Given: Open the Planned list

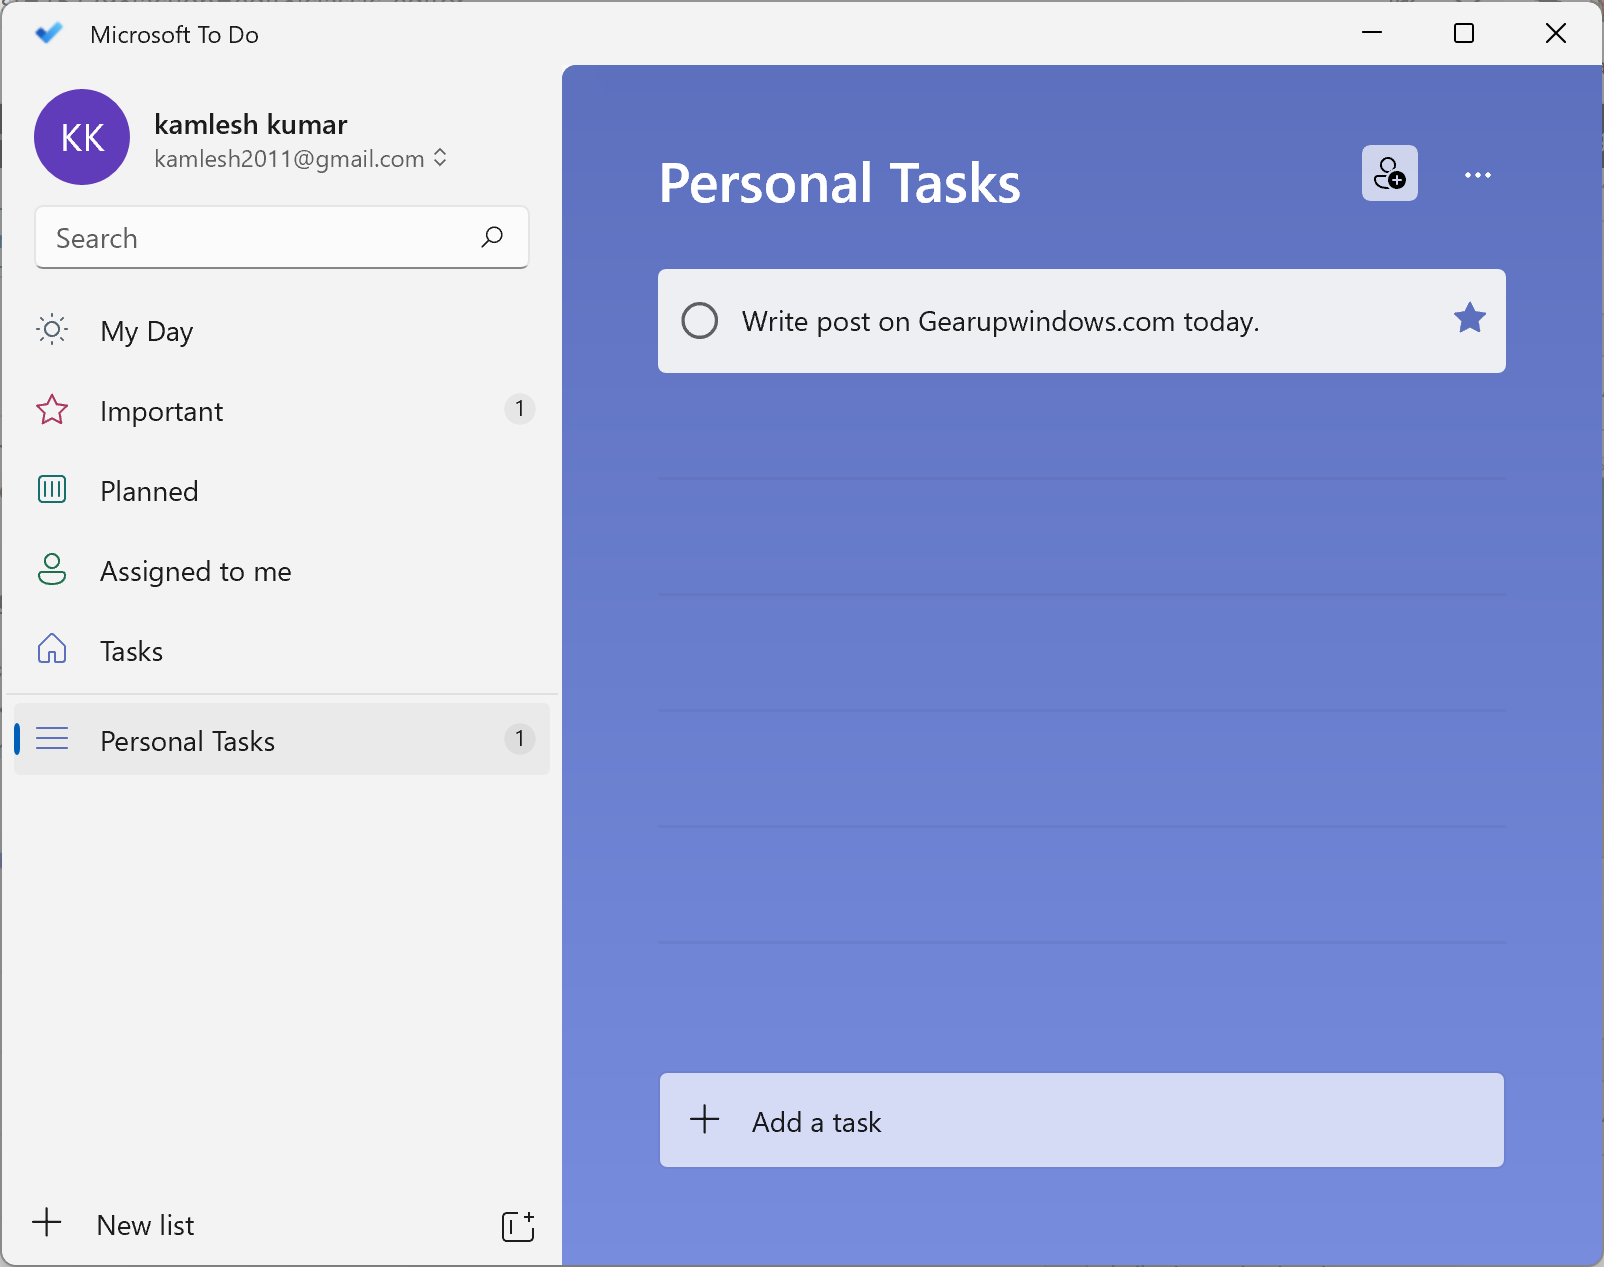Looking at the screenshot, I should (x=281, y=490).
